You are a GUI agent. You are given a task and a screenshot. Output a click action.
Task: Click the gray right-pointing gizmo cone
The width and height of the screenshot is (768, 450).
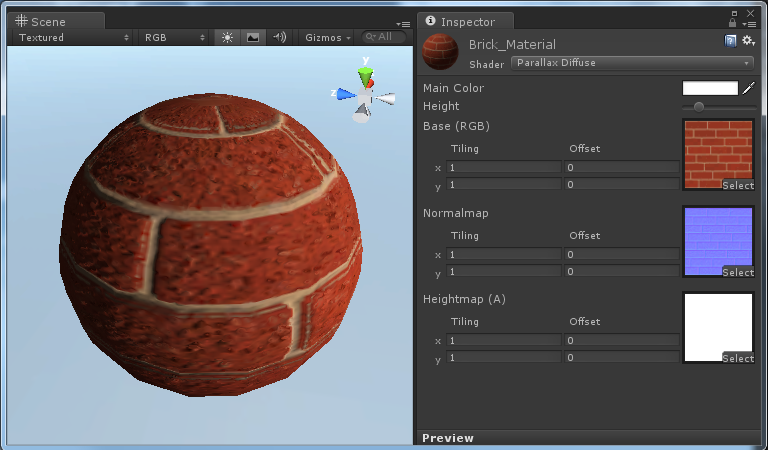click(385, 99)
